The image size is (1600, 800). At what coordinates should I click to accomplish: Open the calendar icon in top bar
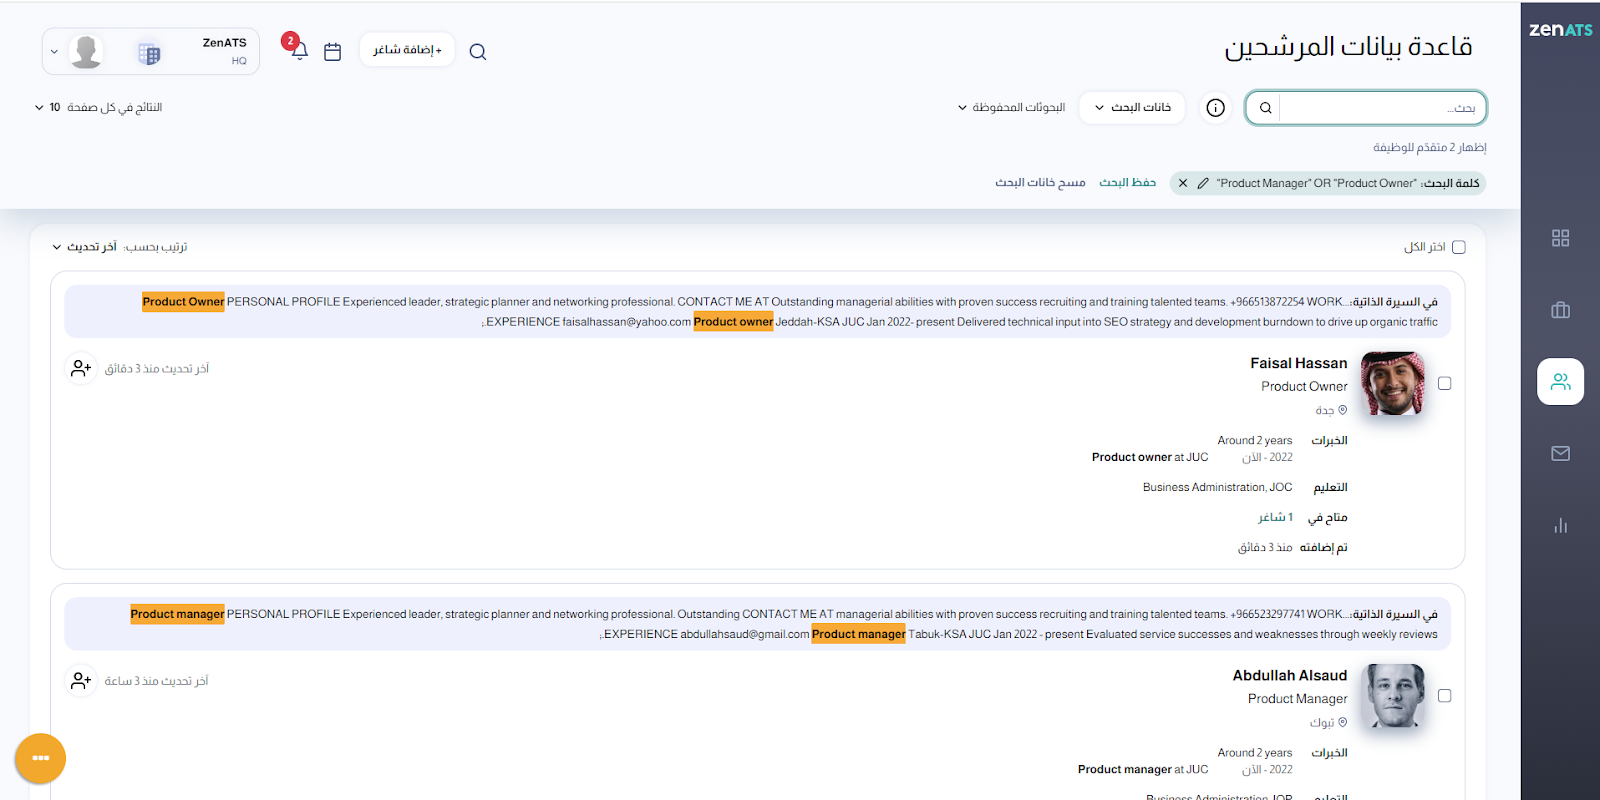(x=333, y=51)
